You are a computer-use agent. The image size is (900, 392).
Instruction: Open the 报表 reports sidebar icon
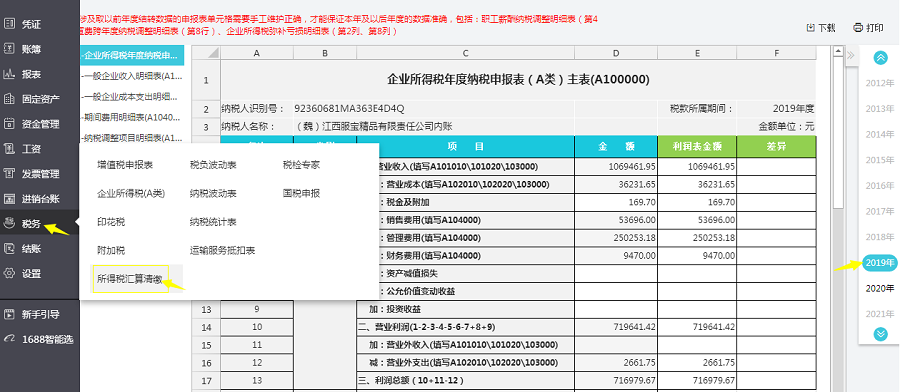click(x=9, y=74)
